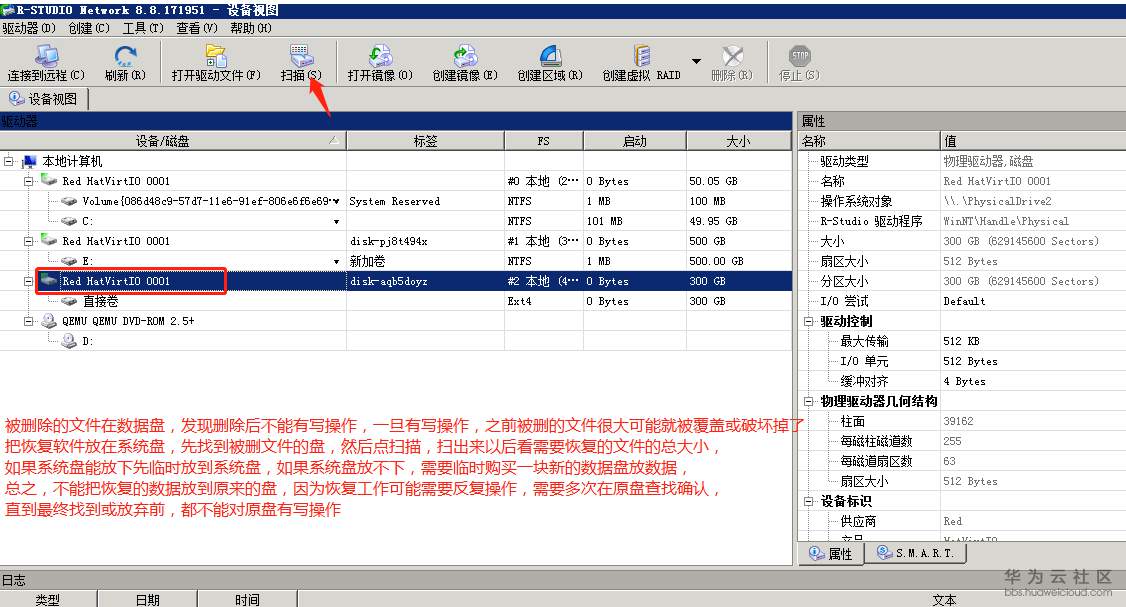The height and width of the screenshot is (607, 1126).
Task: Select E: volume in tree
Action: click(87, 261)
